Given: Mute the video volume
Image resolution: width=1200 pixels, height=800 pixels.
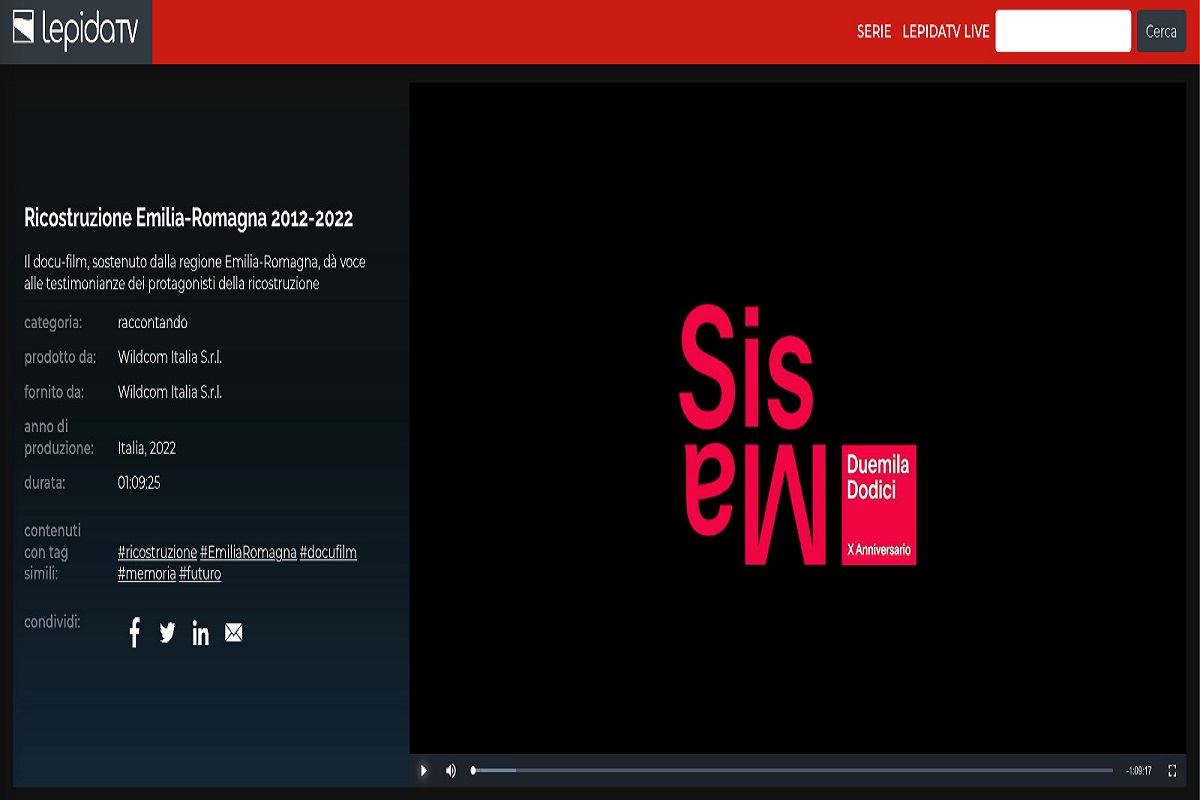Looking at the screenshot, I should 451,770.
